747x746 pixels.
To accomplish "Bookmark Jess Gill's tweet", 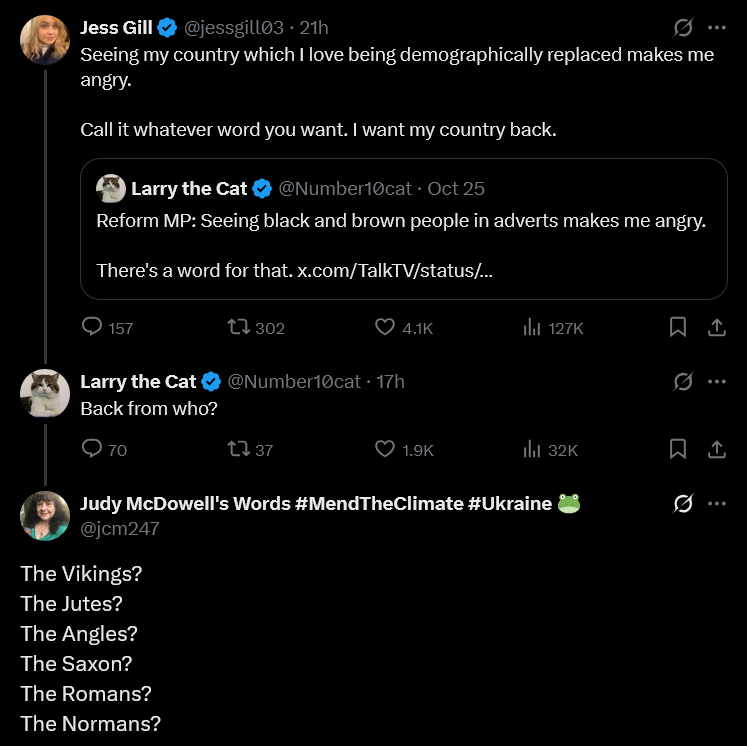I will pyautogui.click(x=677, y=327).
